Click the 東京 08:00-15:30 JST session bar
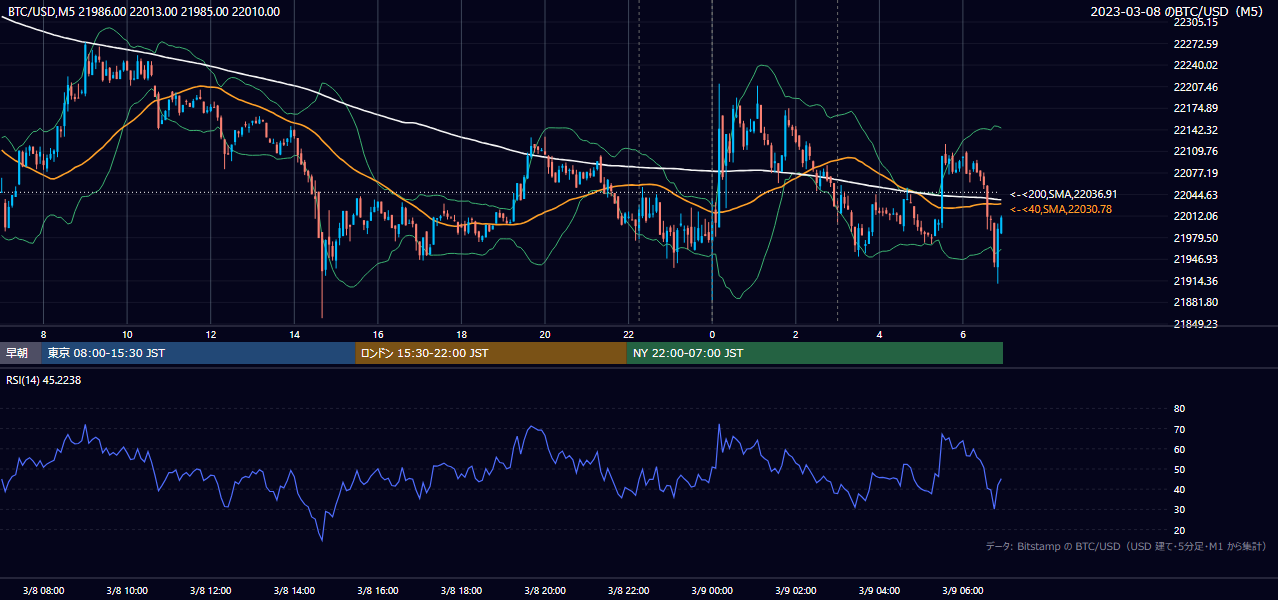 point(198,353)
